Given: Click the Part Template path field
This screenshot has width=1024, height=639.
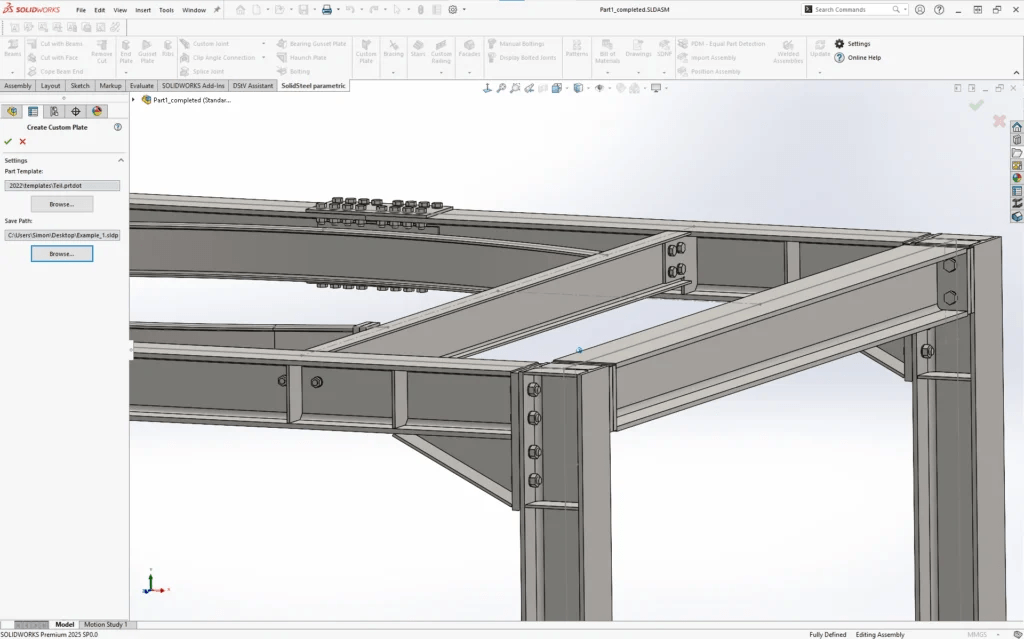Looking at the screenshot, I should [x=62, y=185].
